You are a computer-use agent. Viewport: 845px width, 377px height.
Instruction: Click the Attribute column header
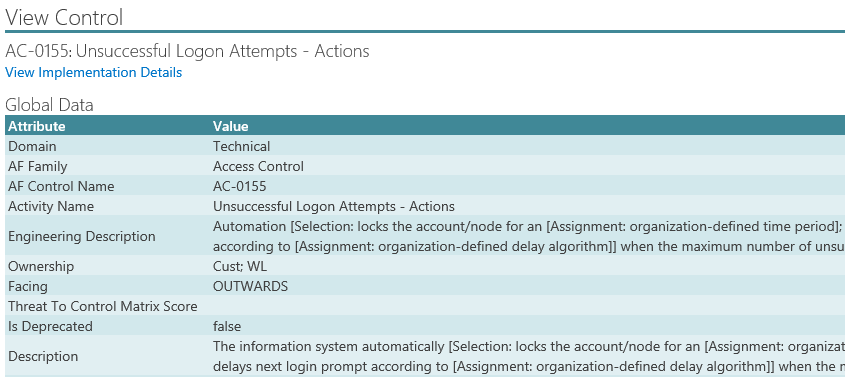point(37,126)
